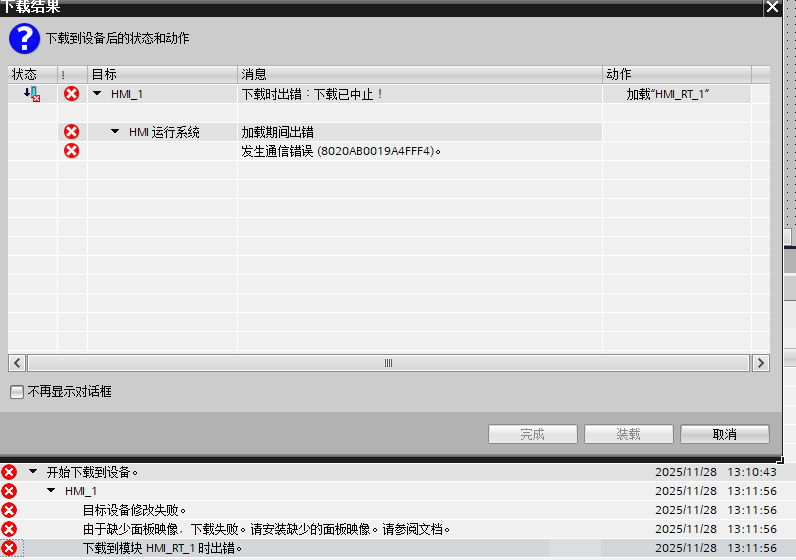Select the 发生通信错误 (8020AB0019A4FFF4) message
796x560 pixels.
(420, 151)
